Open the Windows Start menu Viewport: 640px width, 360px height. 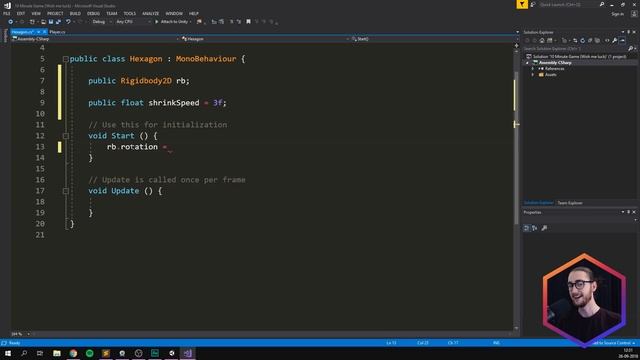point(8,353)
